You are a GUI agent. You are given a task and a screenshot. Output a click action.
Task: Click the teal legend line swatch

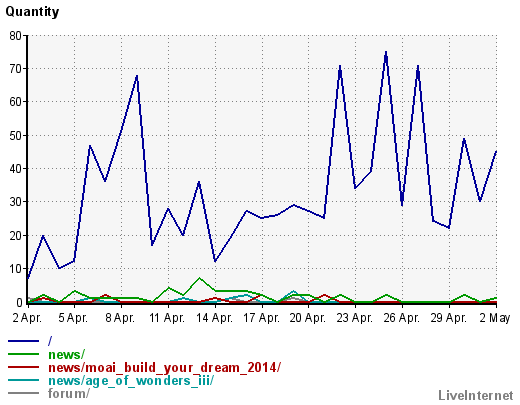point(23,380)
